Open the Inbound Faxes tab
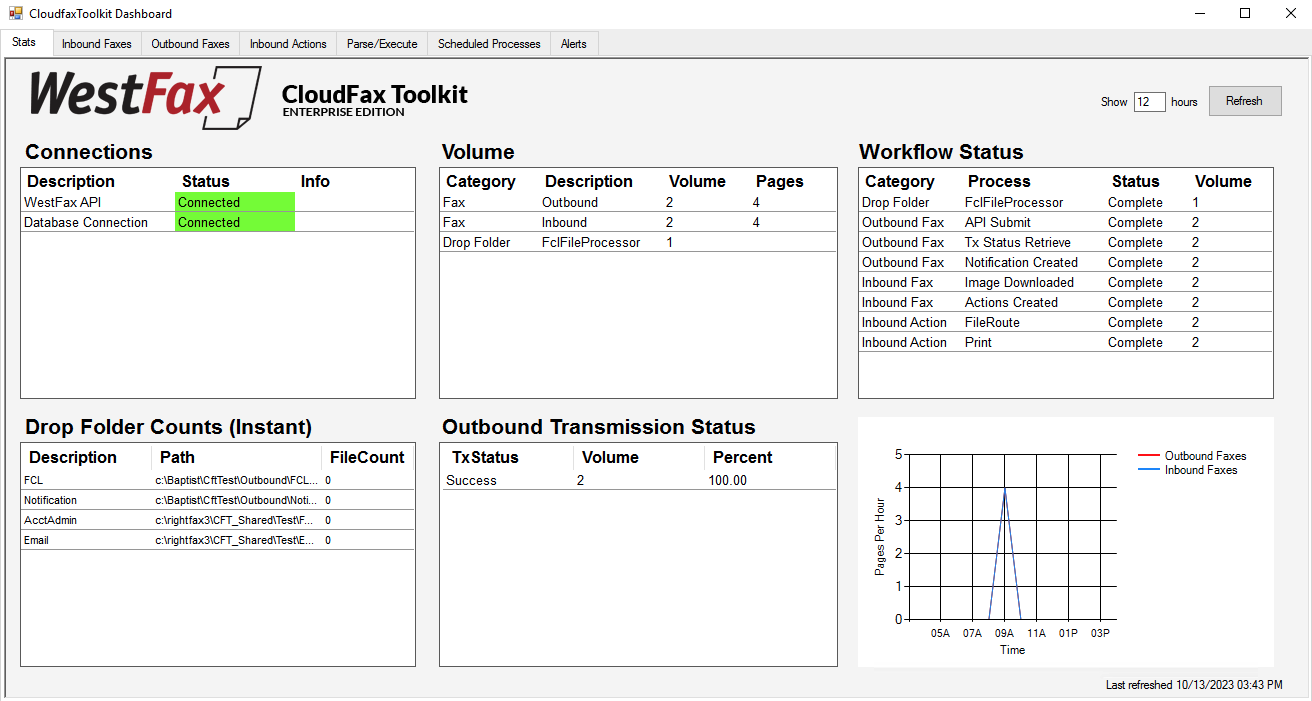Viewport: 1312px width, 701px height. point(96,44)
